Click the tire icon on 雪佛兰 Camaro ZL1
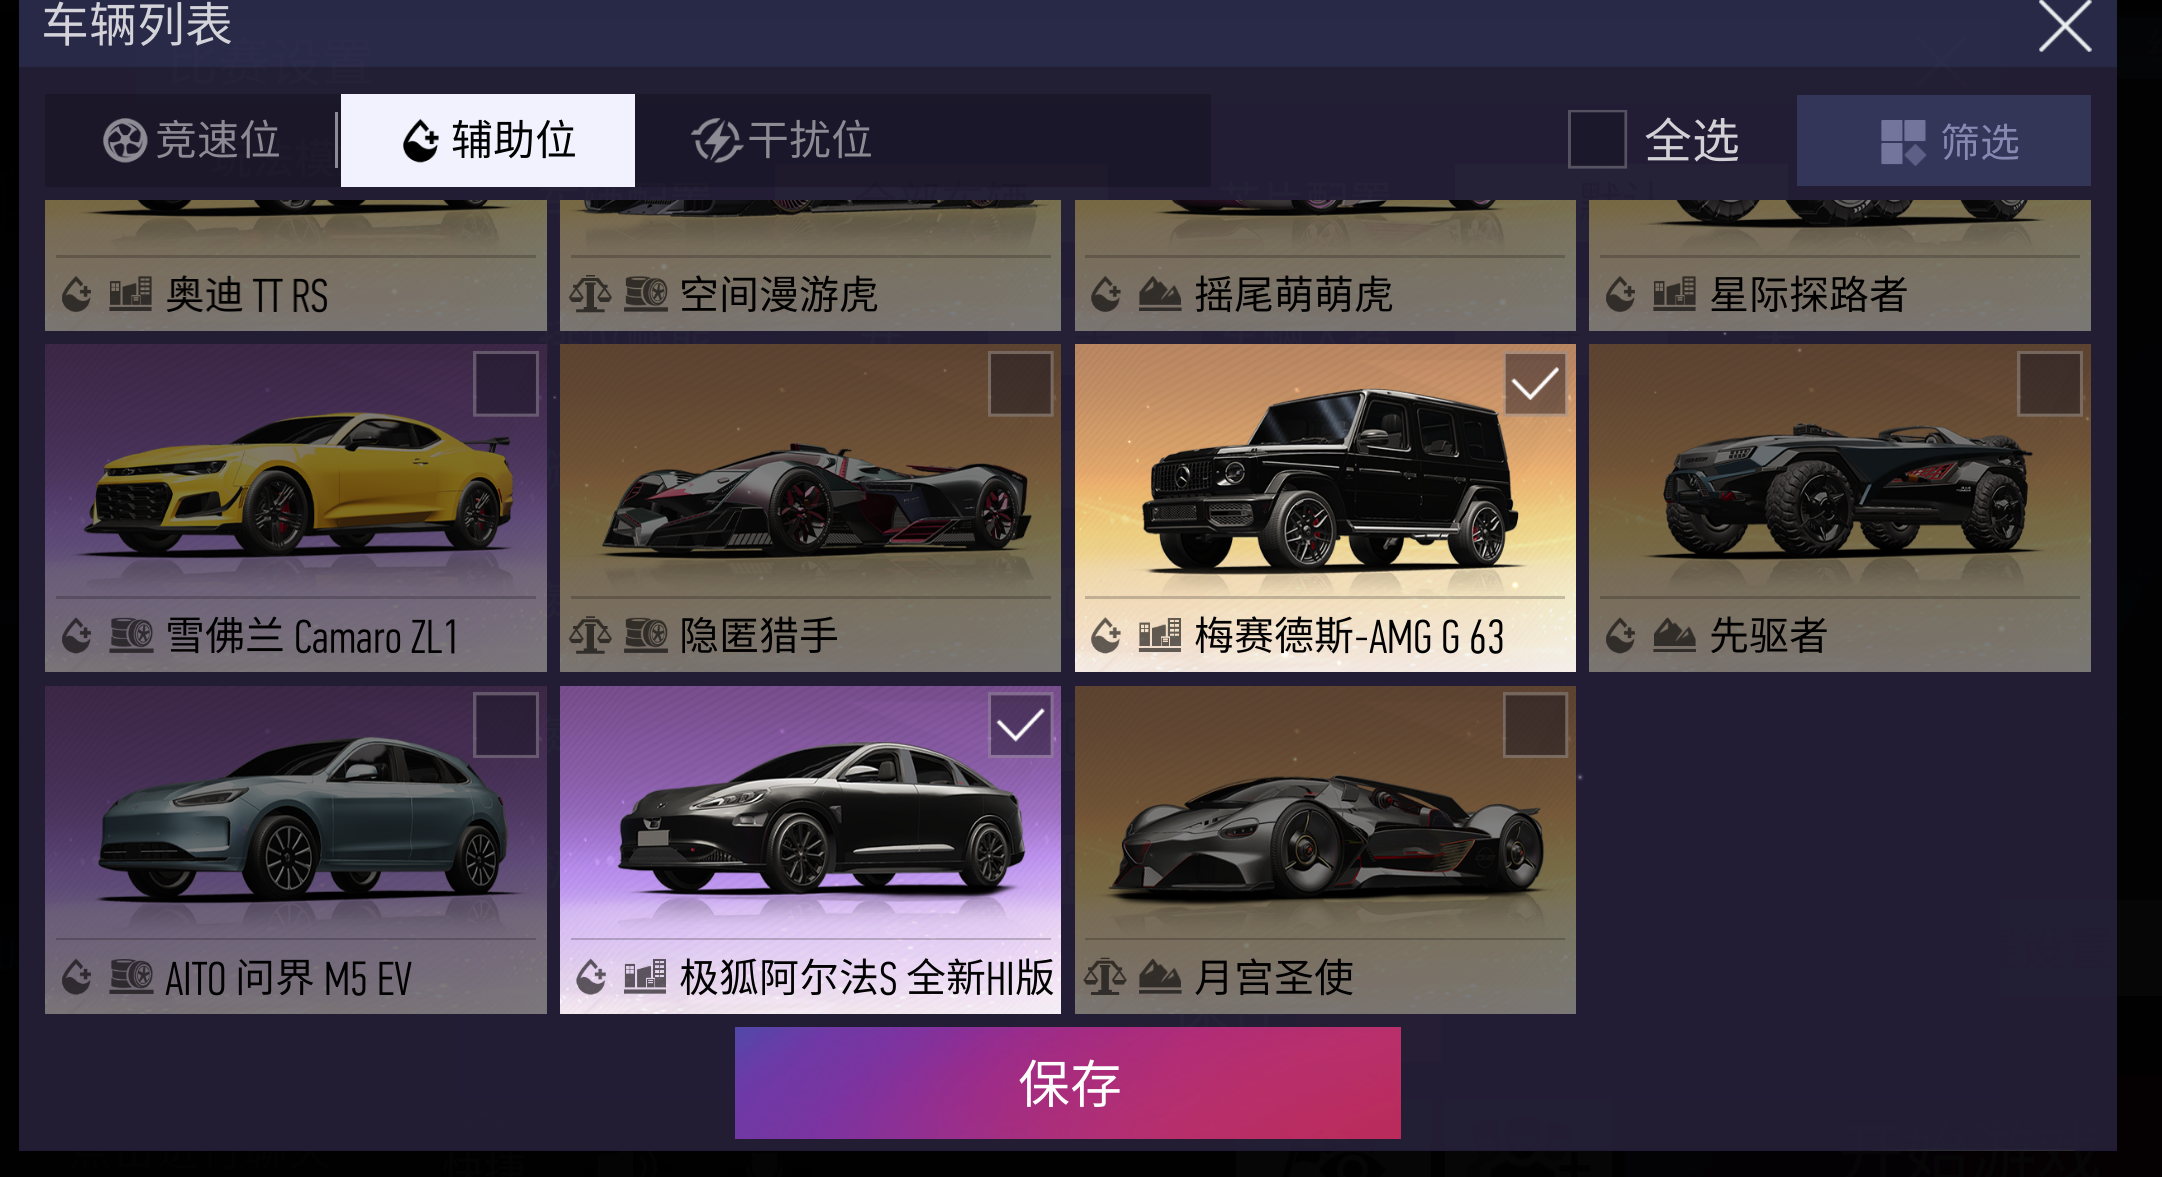Viewport: 2162px width, 1177px height. 131,635
